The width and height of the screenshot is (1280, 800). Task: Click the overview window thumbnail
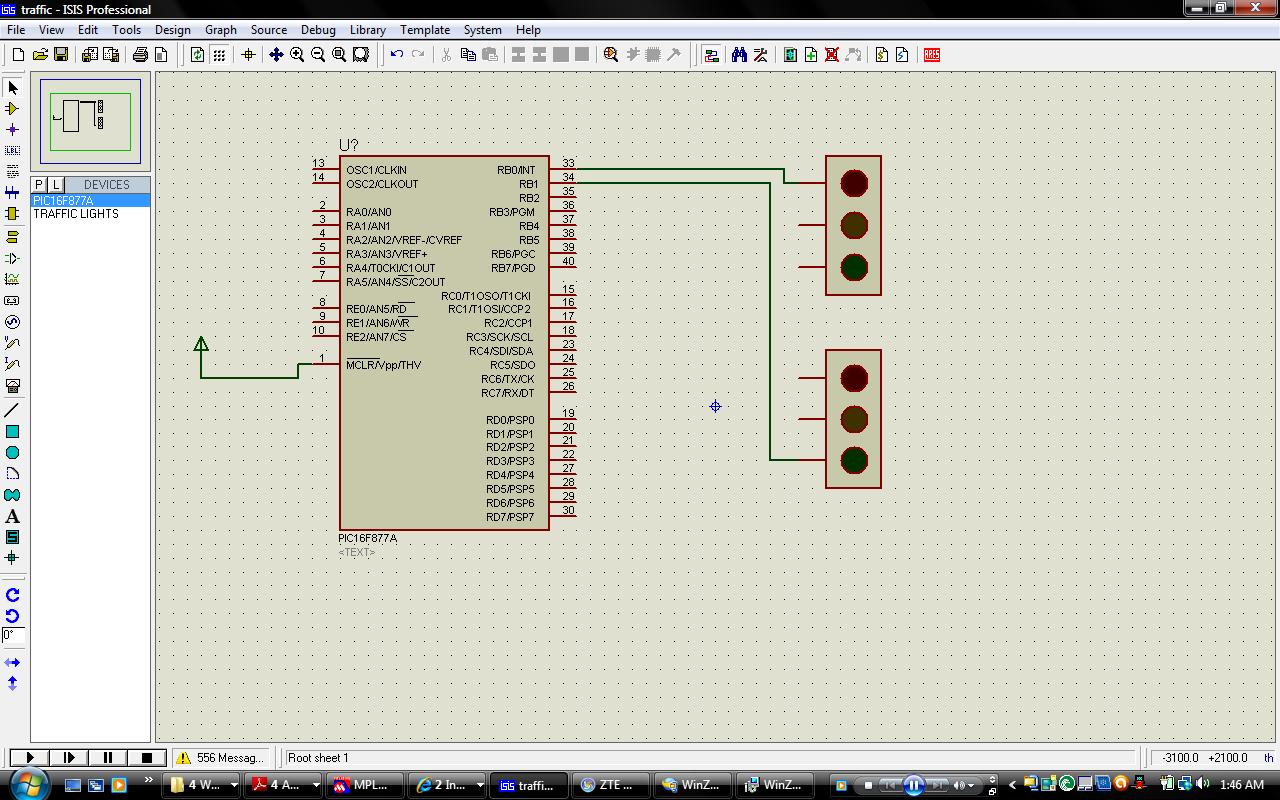coord(91,121)
